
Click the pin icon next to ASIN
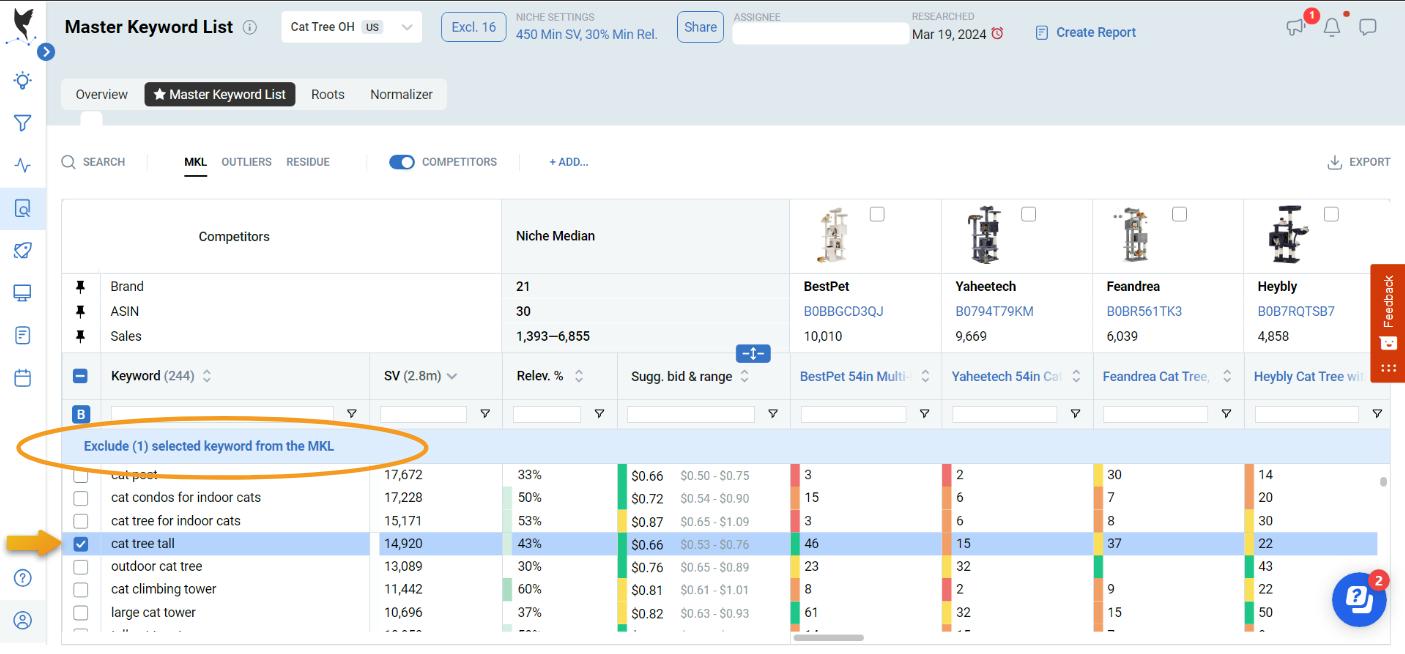81,312
